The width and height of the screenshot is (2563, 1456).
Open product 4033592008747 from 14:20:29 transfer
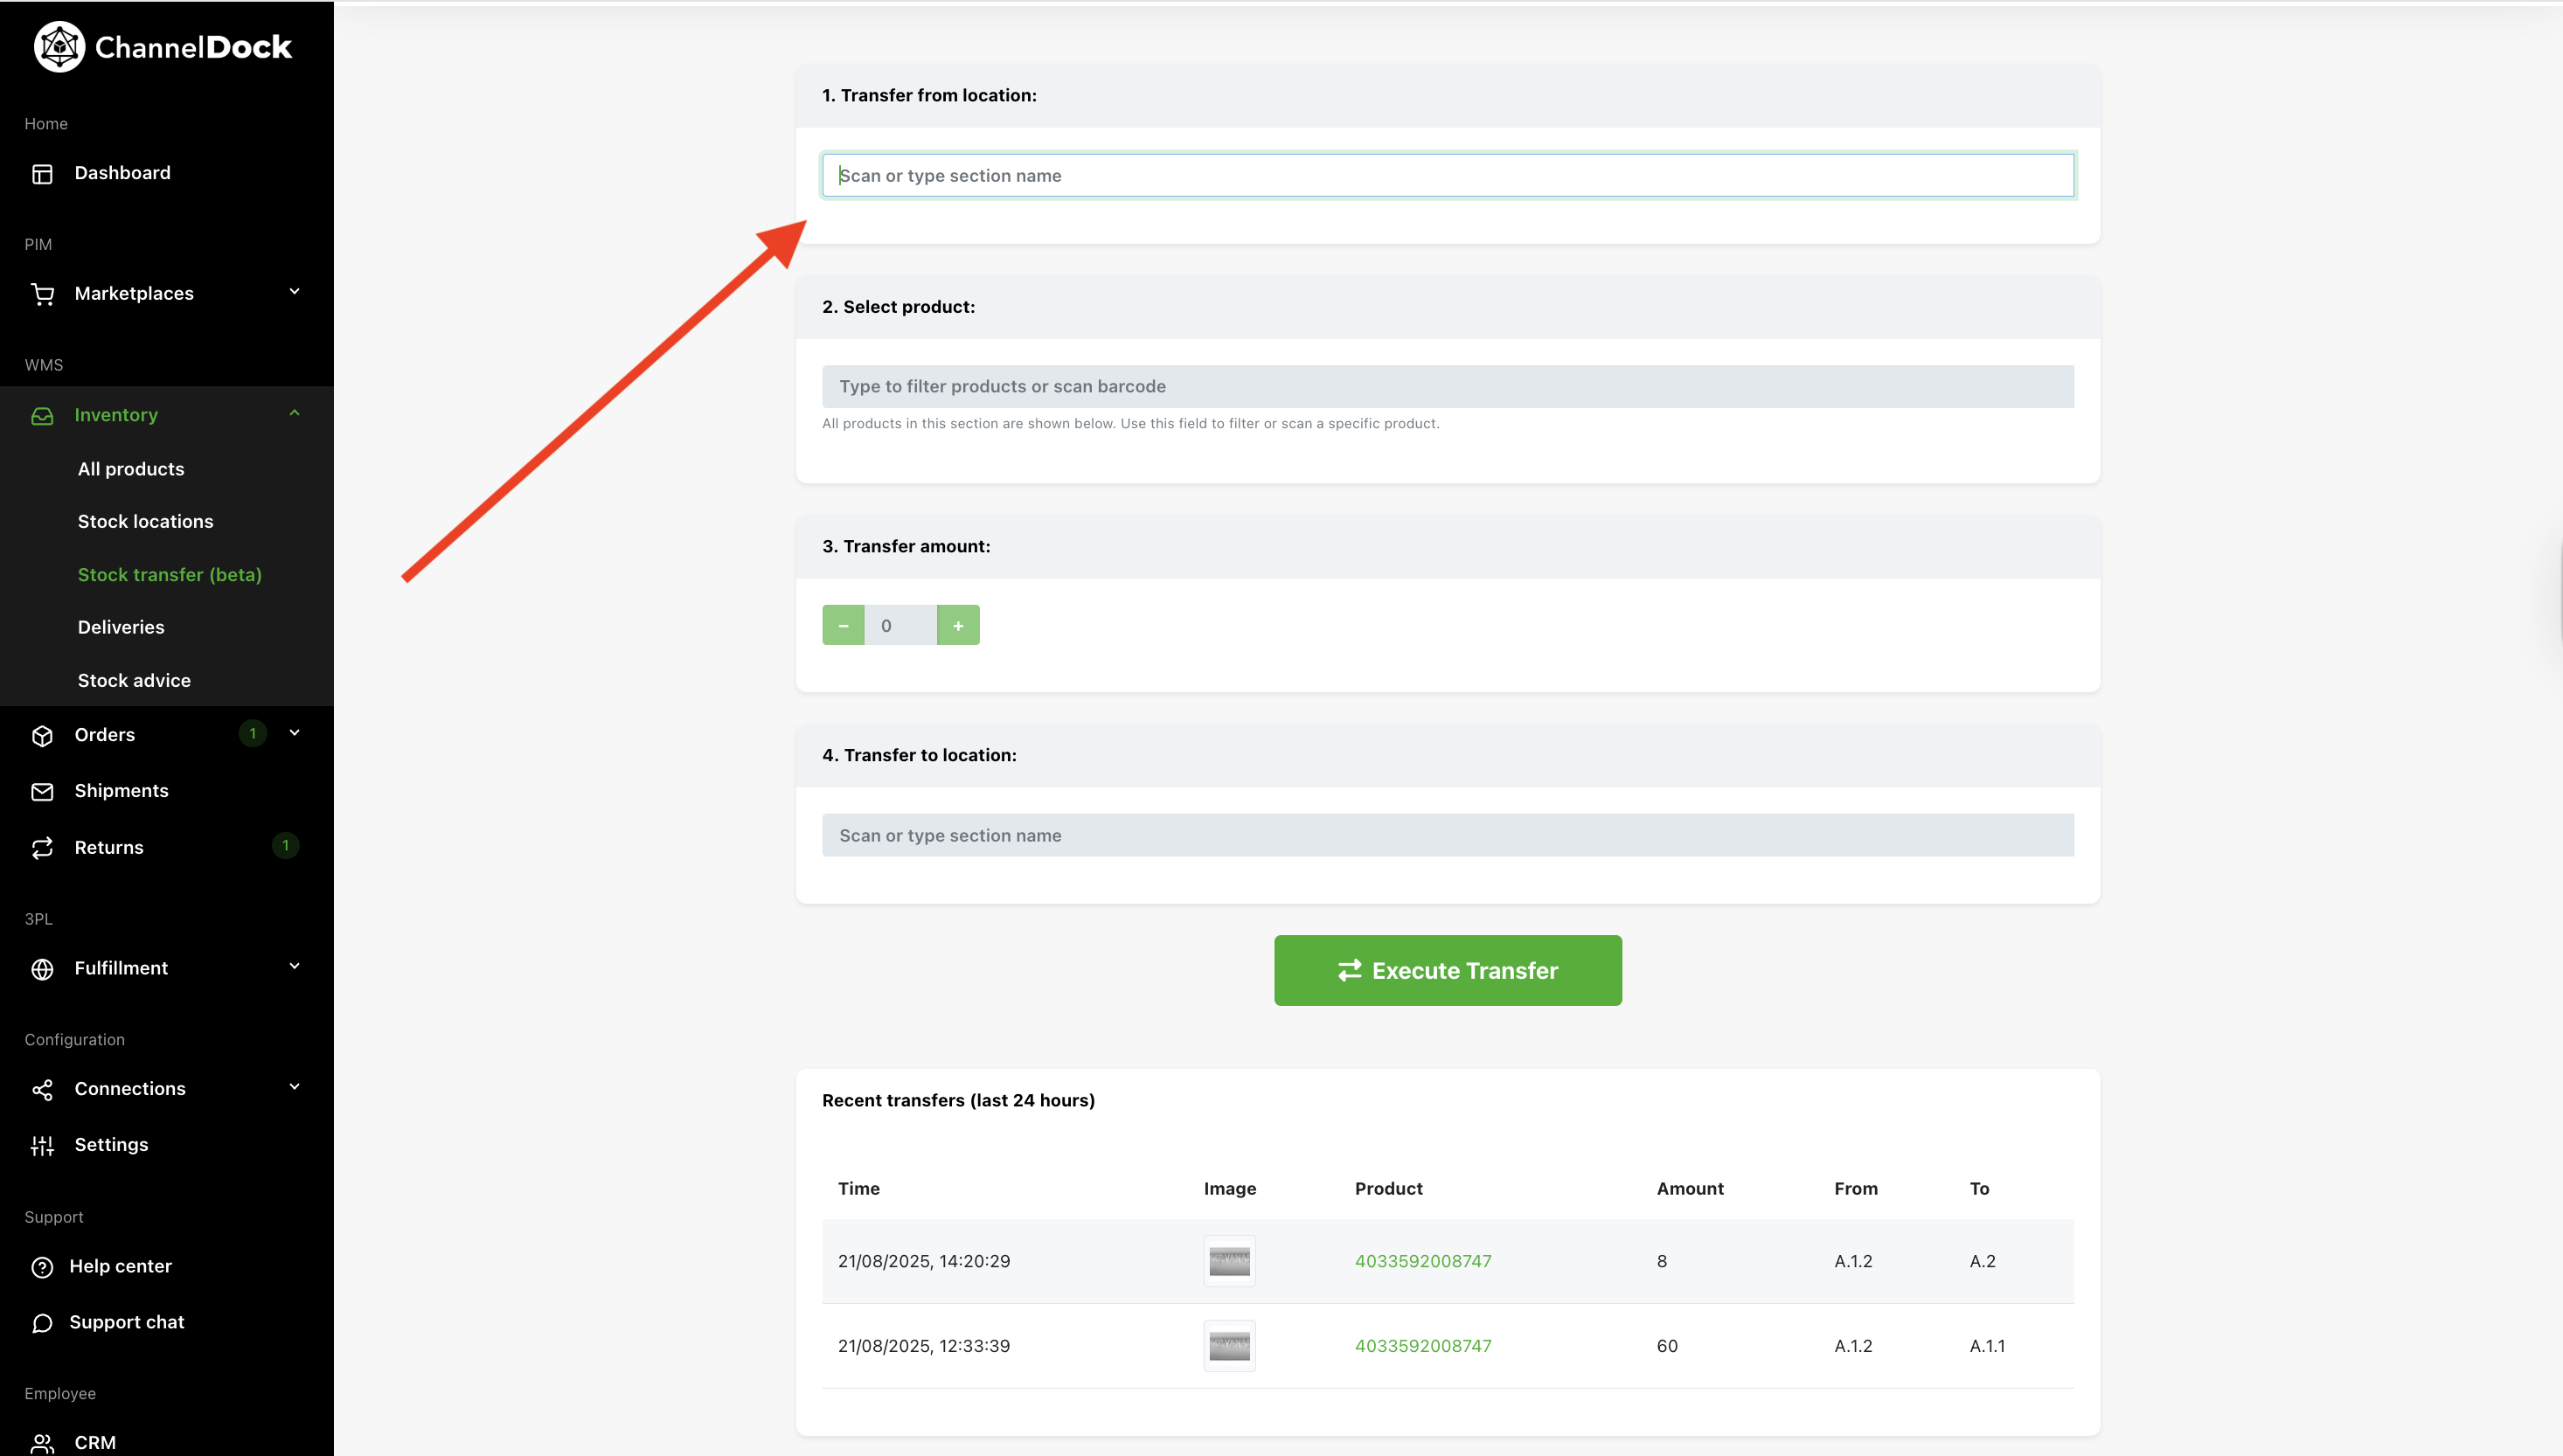[1423, 1261]
